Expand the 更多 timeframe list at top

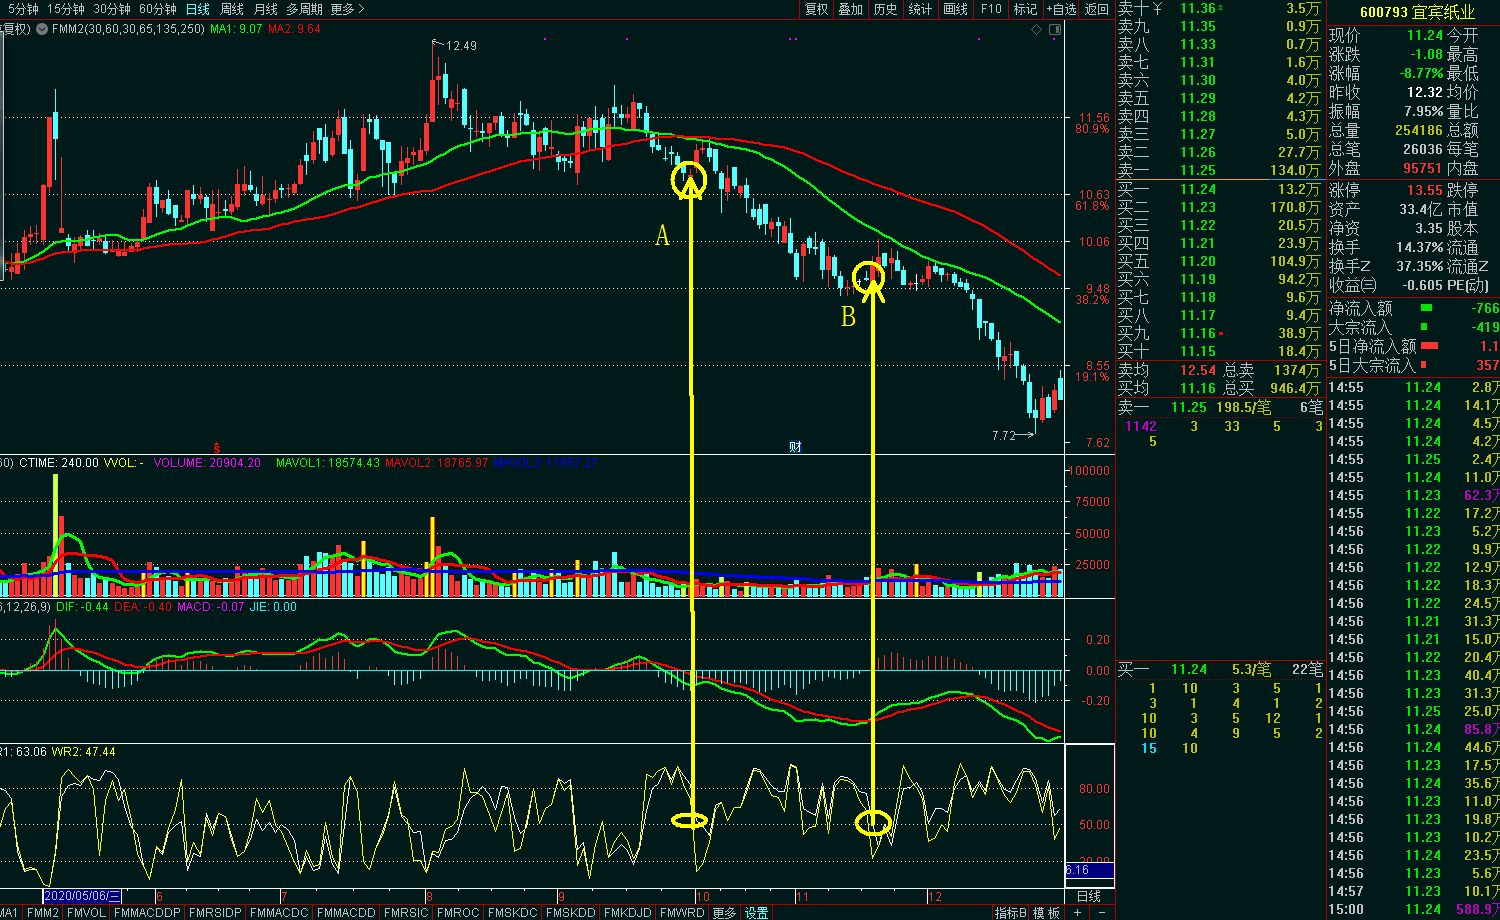347,9
